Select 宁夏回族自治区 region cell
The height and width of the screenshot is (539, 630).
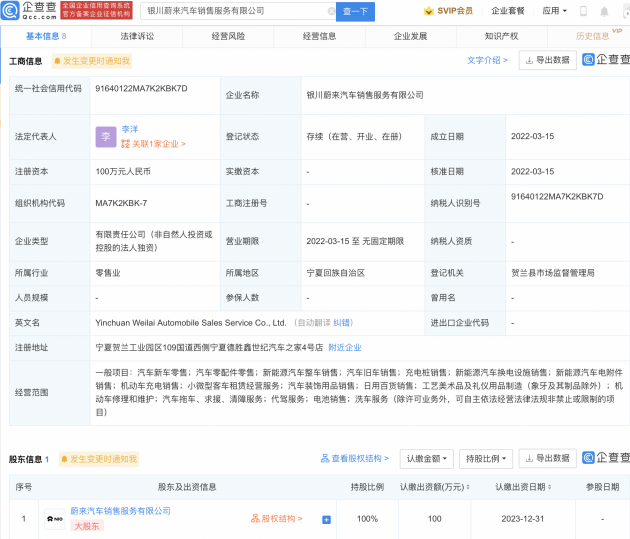[x=335, y=273]
